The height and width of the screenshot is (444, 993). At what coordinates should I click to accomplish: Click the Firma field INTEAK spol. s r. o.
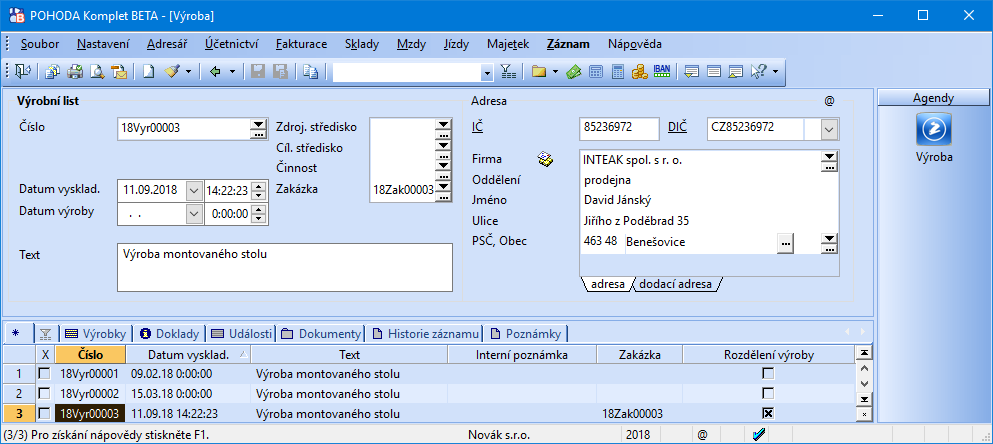coord(700,160)
